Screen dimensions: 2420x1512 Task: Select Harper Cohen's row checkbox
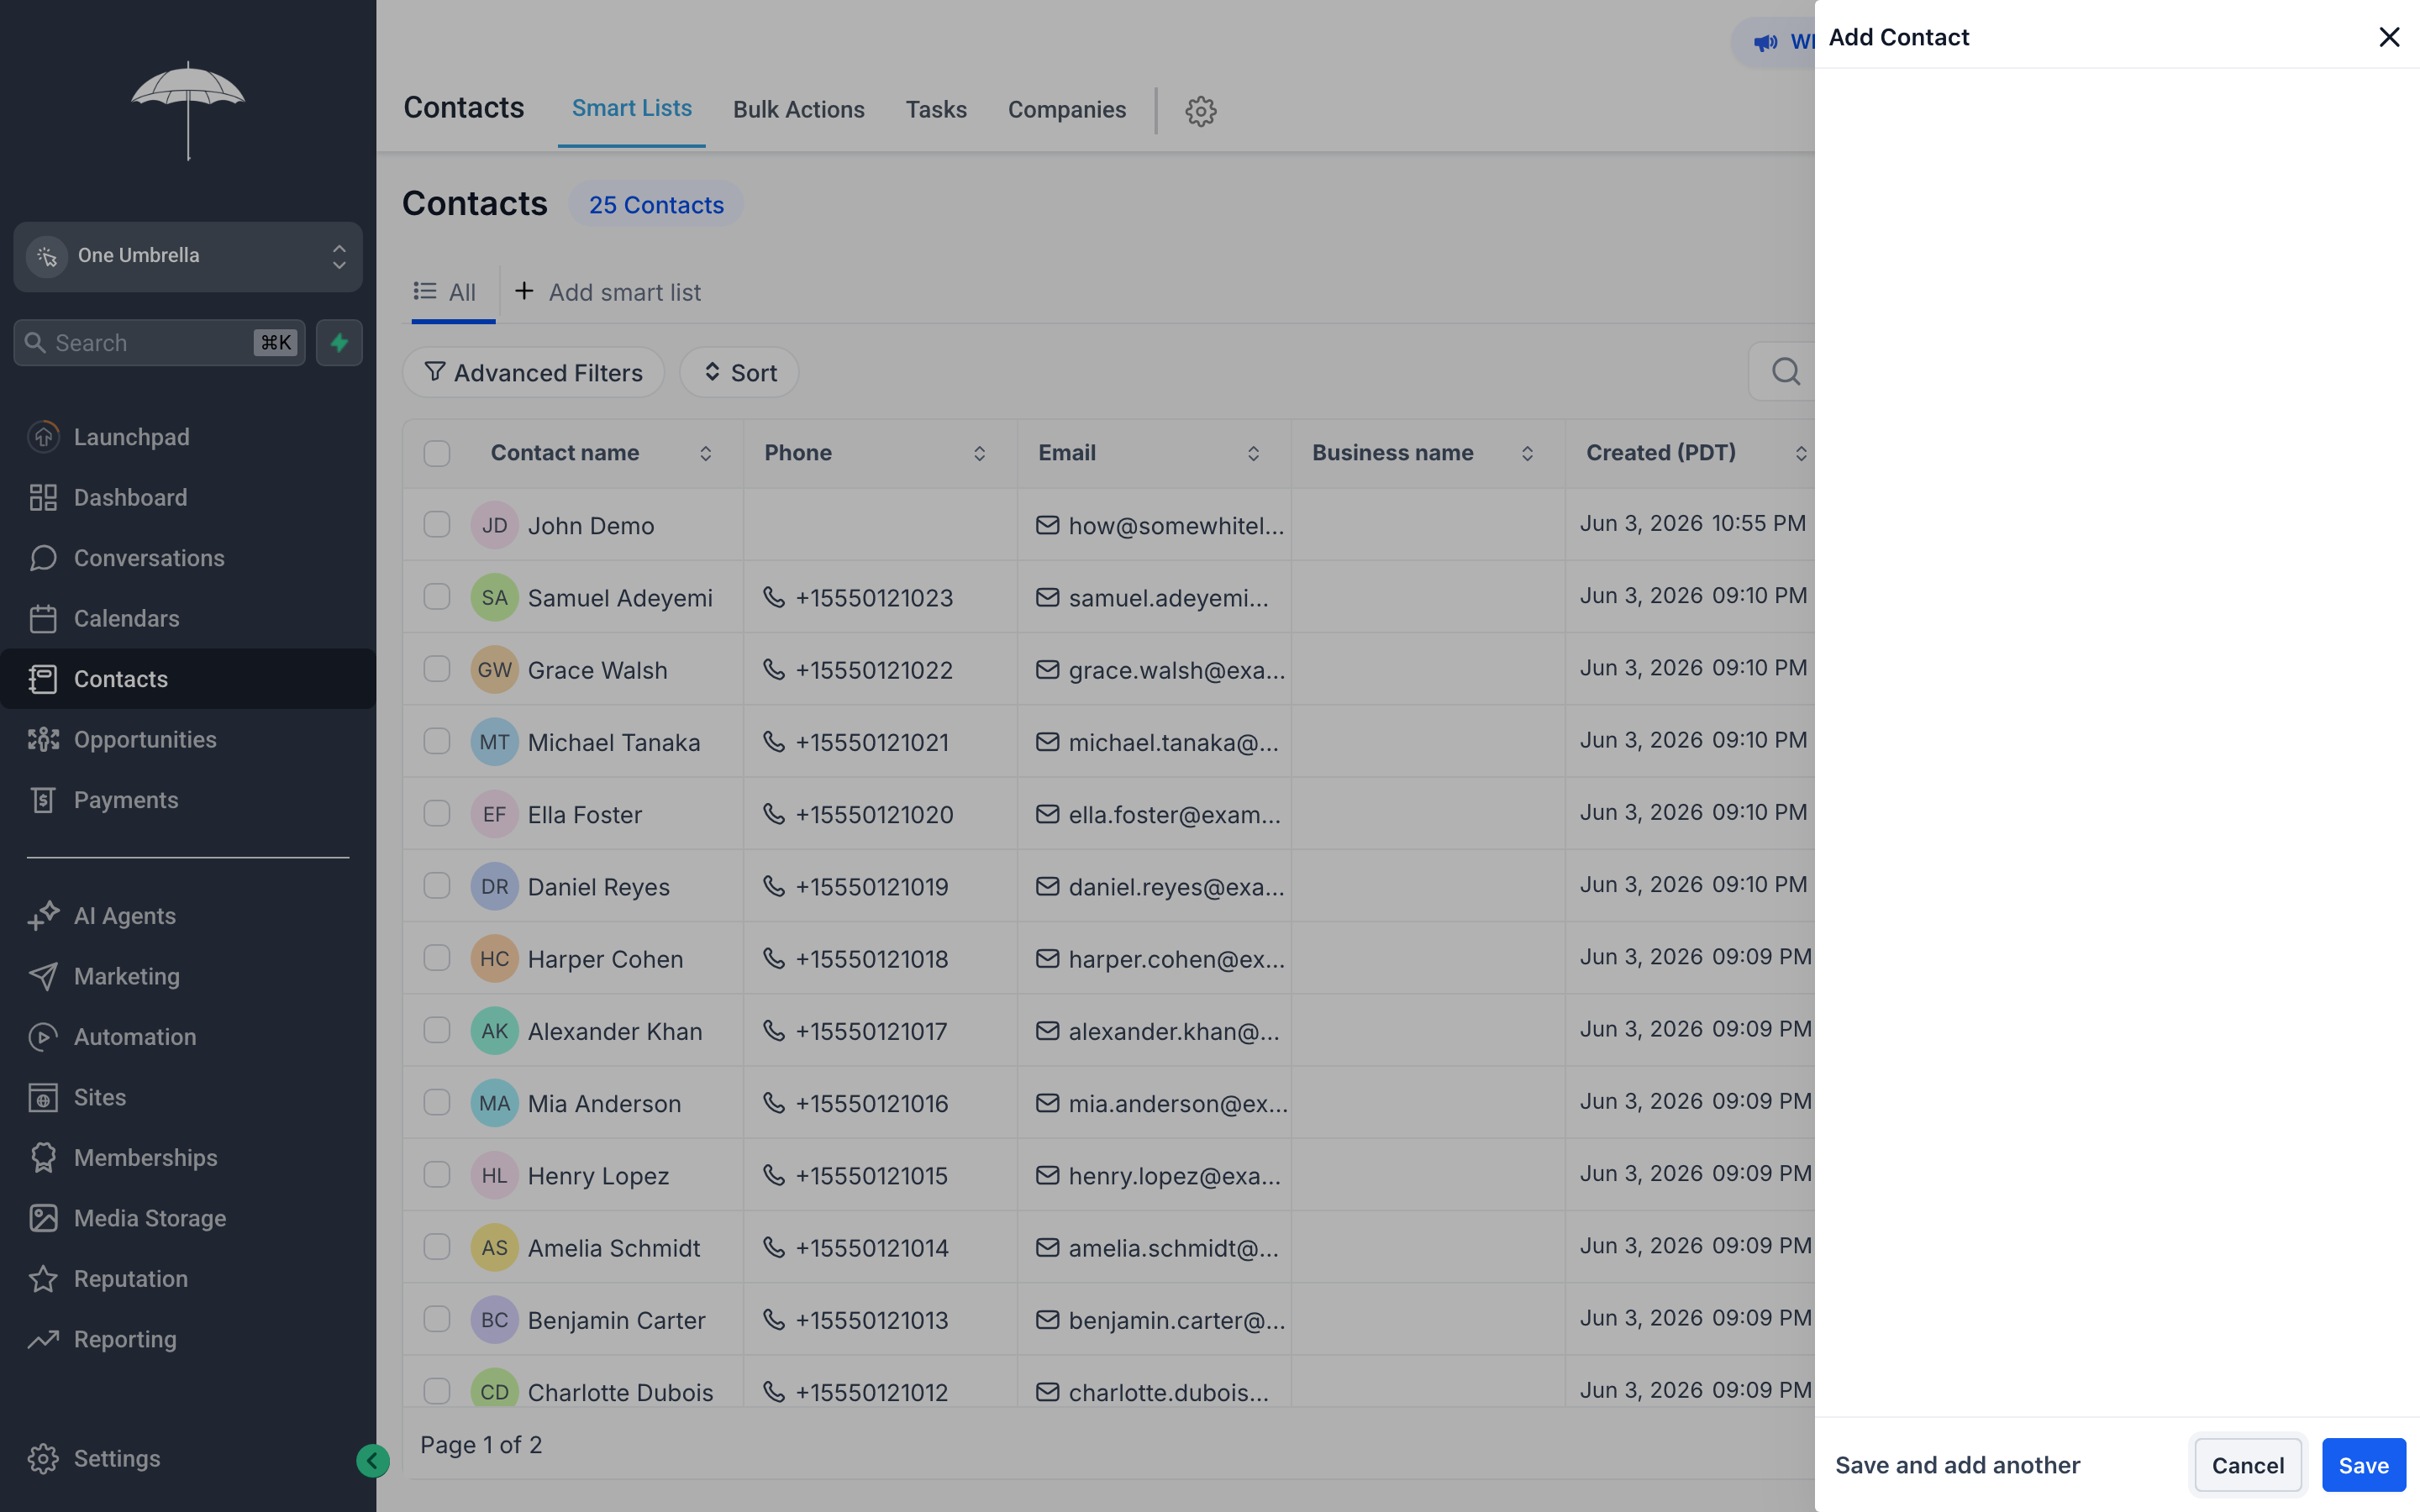[437, 957]
